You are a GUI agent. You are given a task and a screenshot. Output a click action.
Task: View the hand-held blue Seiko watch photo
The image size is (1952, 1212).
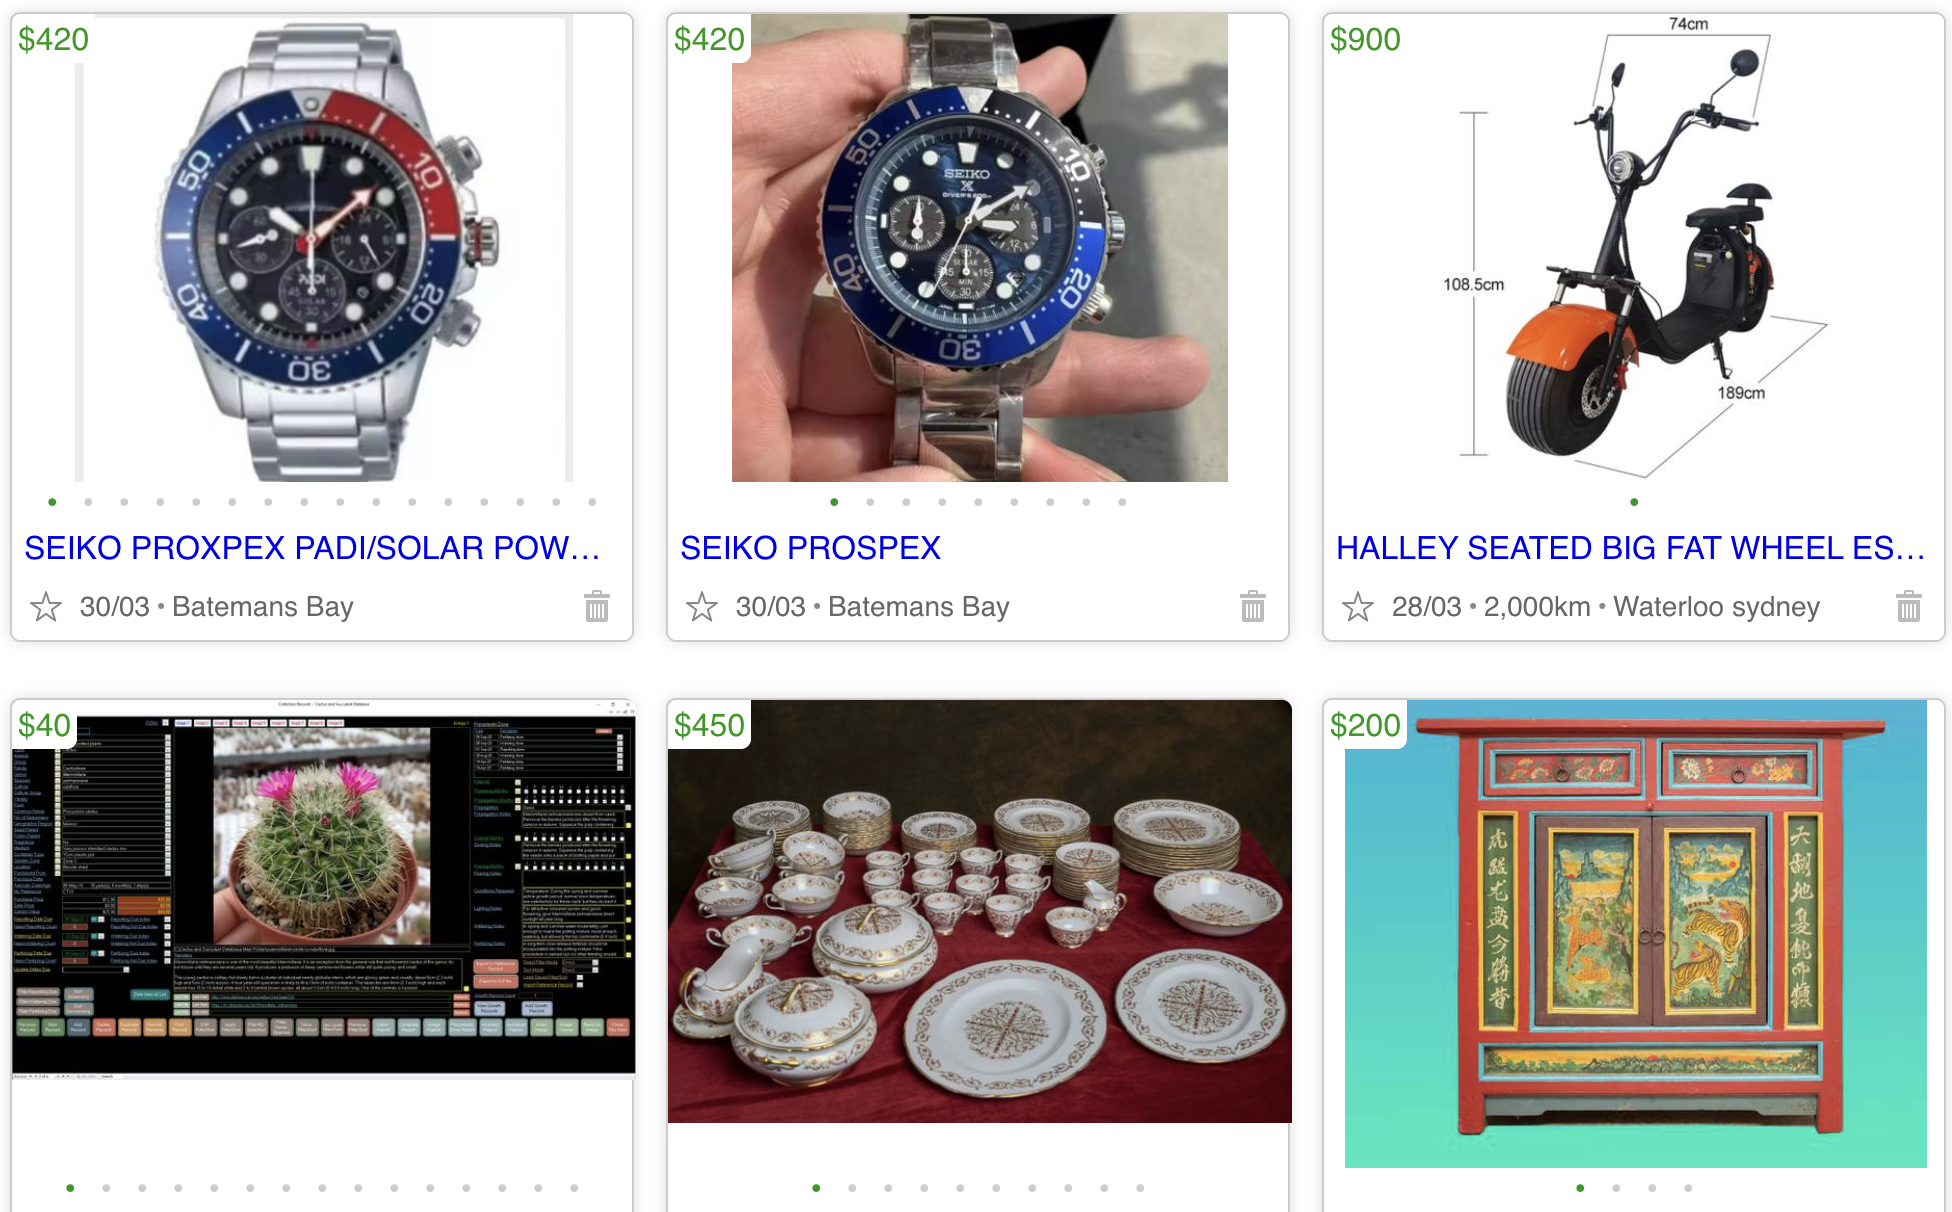(980, 248)
